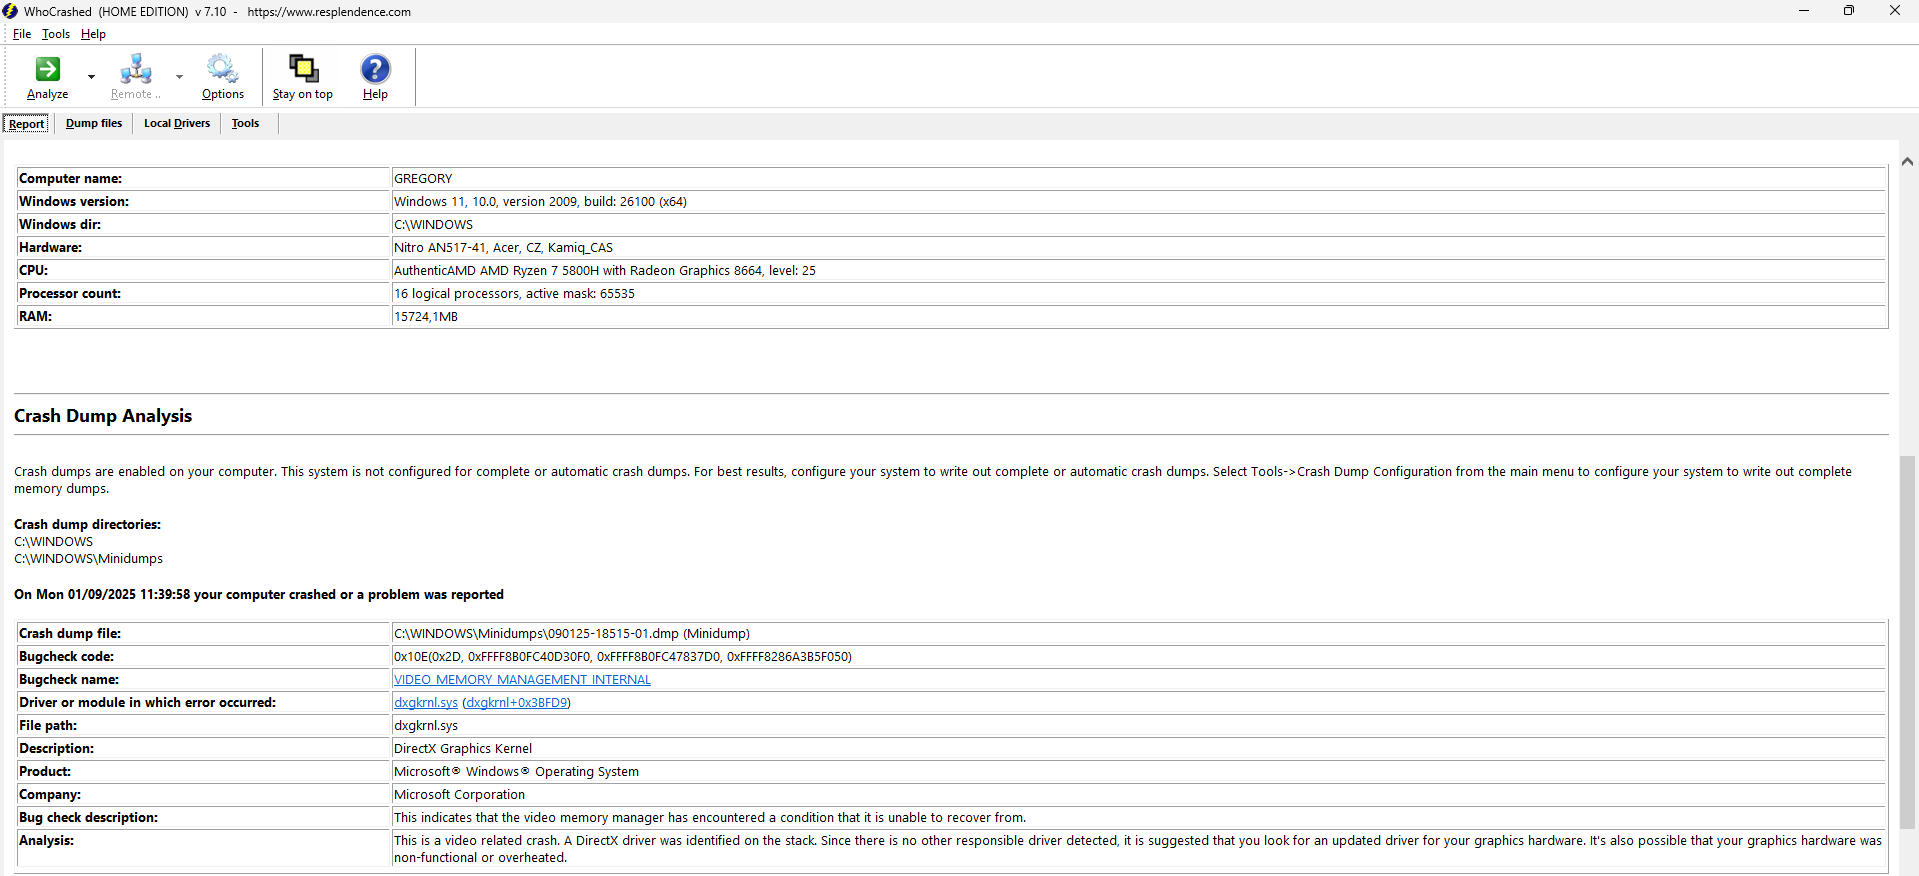Switch to the Tools tab below toolbar
This screenshot has height=876, width=1919.
tap(245, 124)
